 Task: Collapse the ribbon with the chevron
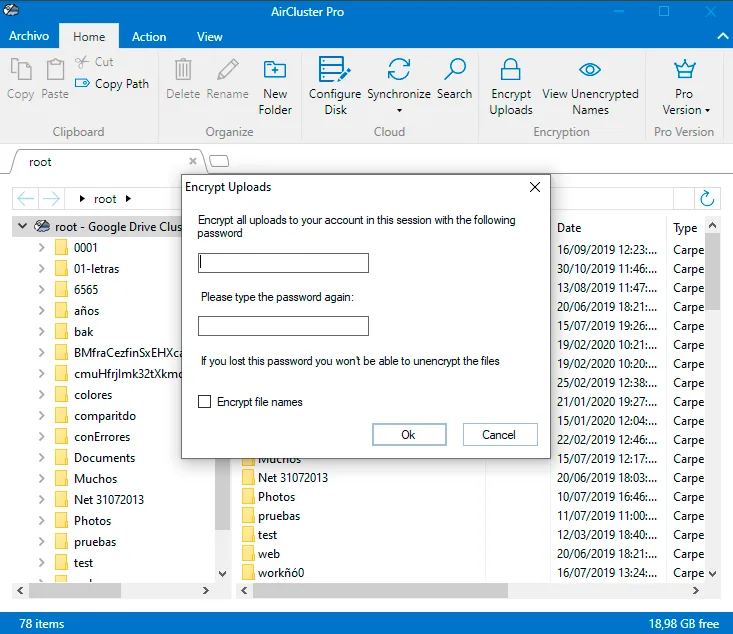[x=723, y=36]
